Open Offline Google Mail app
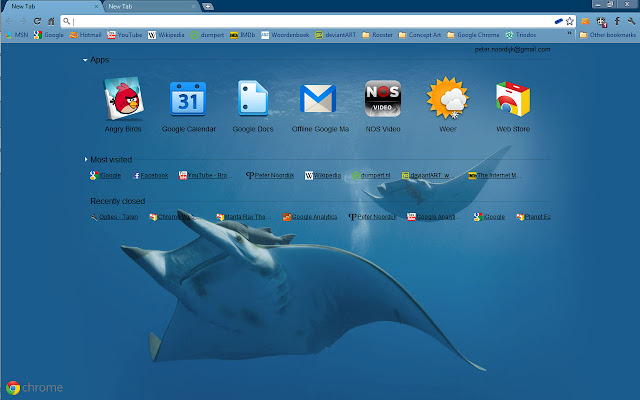640x400 pixels. click(317, 100)
